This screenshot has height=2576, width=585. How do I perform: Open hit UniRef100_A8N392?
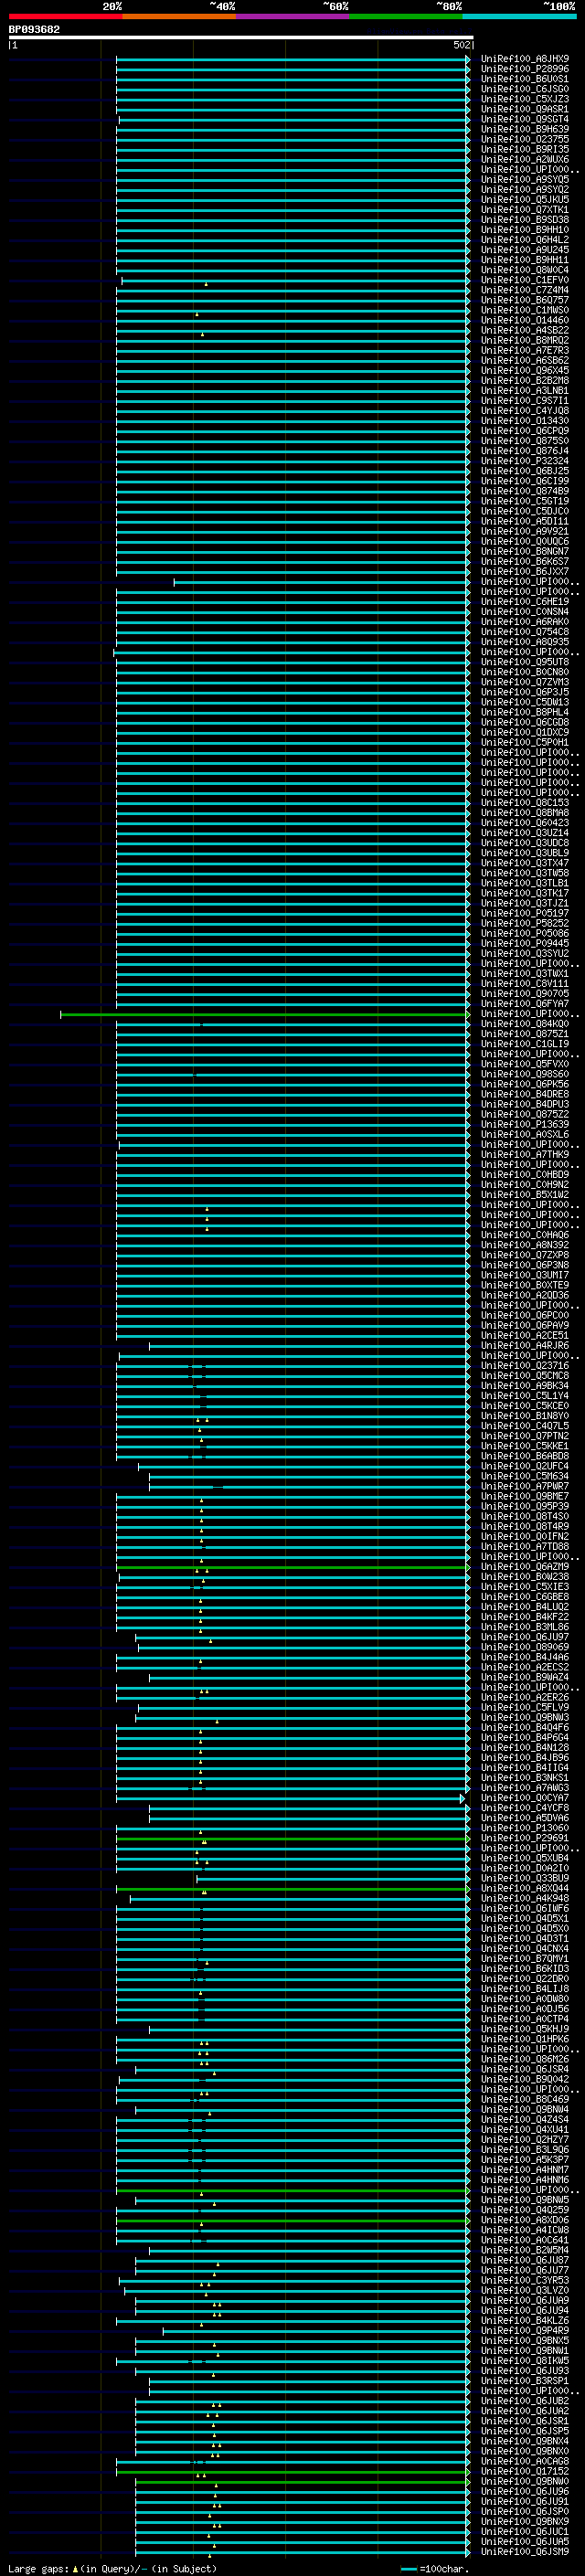[525, 1245]
